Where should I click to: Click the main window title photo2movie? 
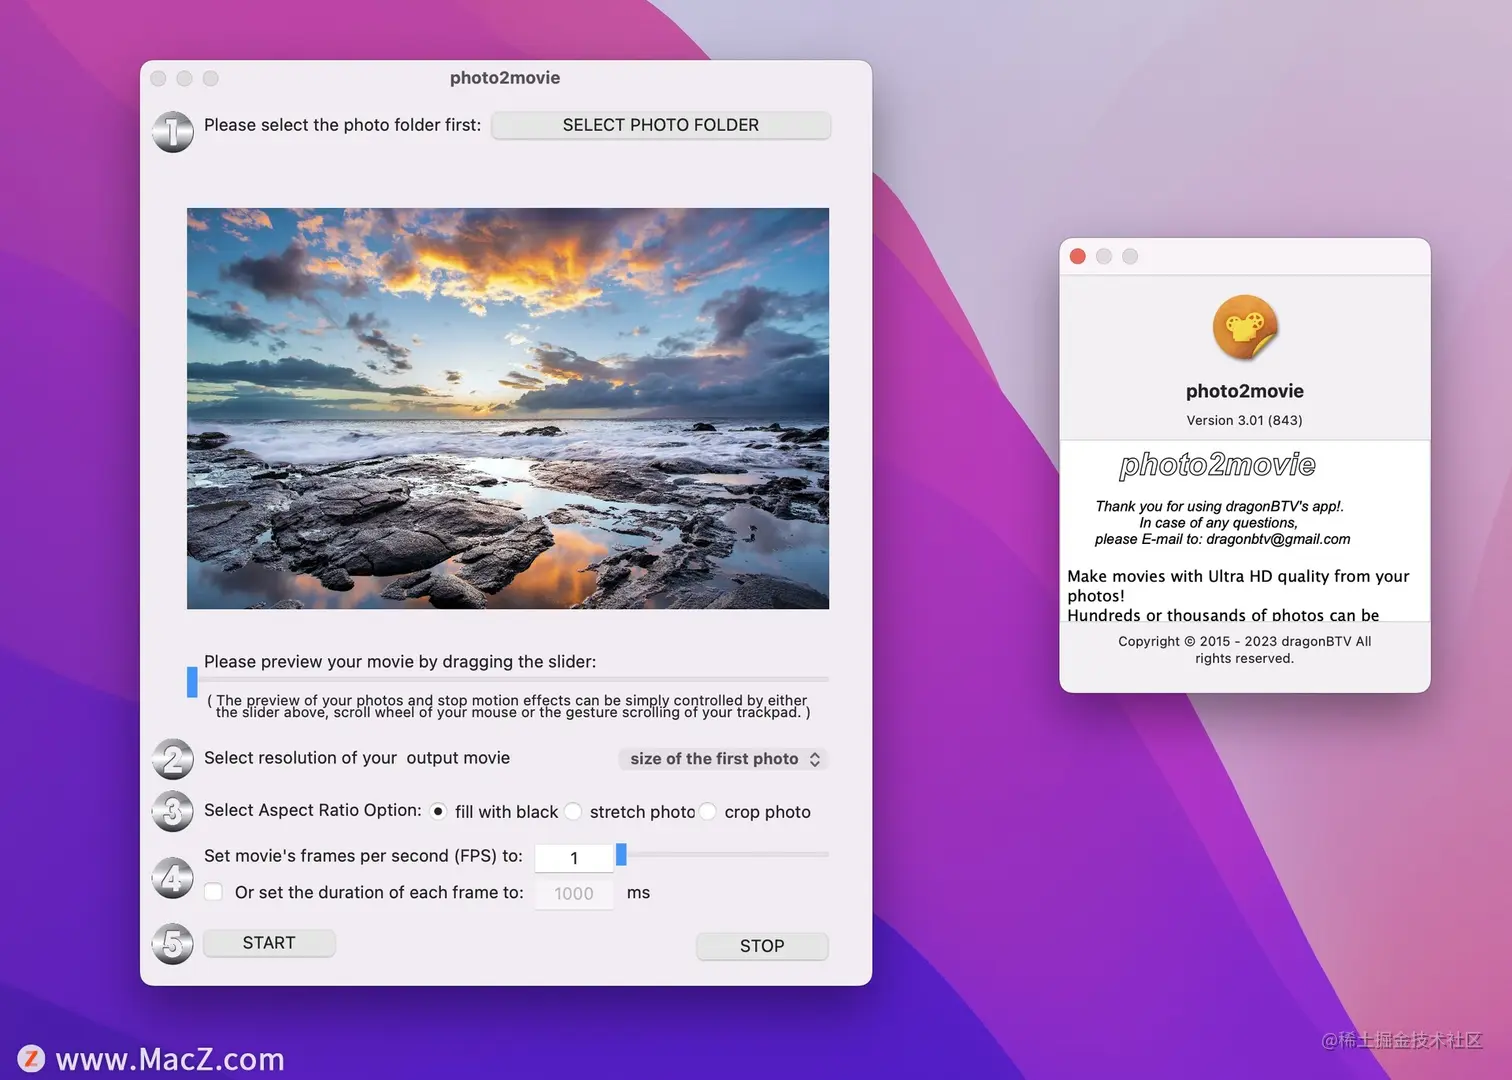pyautogui.click(x=505, y=78)
